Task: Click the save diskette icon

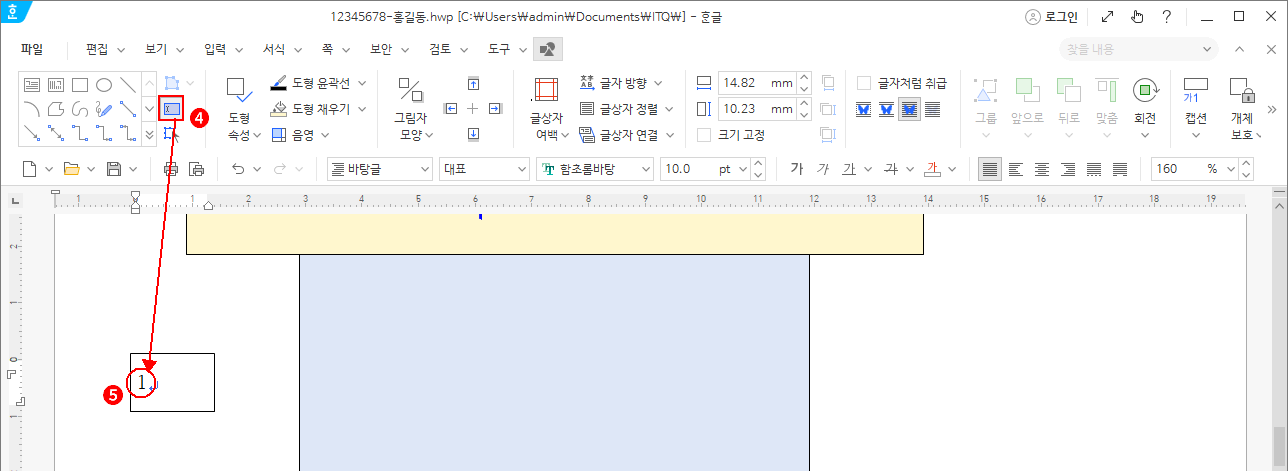Action: (114, 169)
